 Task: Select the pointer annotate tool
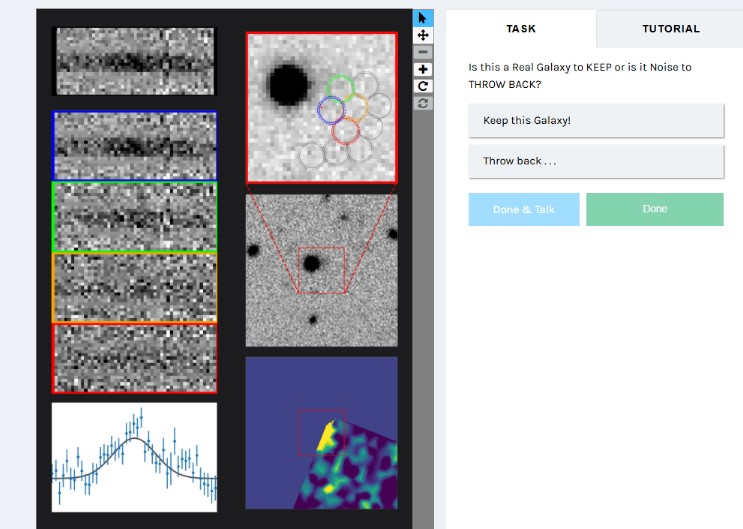coord(423,18)
